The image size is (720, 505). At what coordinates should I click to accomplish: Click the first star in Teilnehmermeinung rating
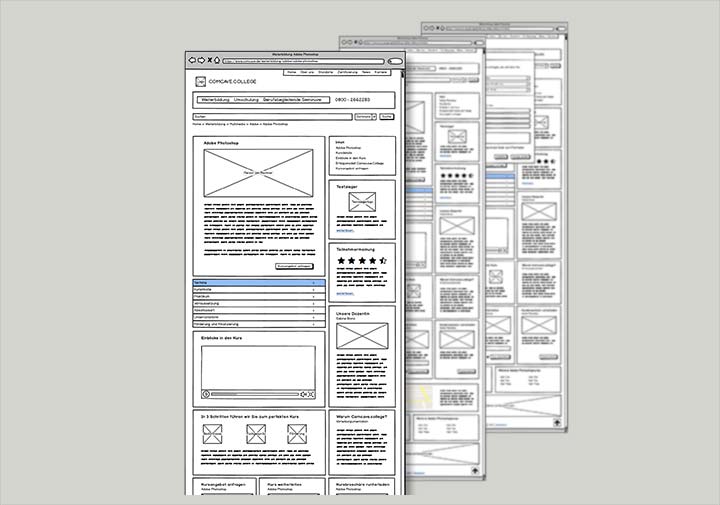(342, 261)
